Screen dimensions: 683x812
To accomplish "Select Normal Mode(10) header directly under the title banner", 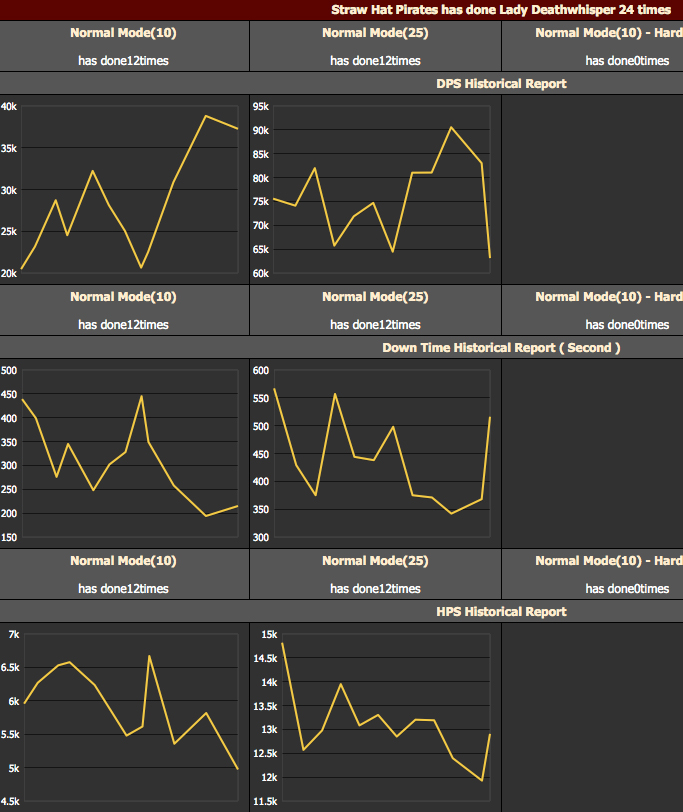I will pos(123,33).
